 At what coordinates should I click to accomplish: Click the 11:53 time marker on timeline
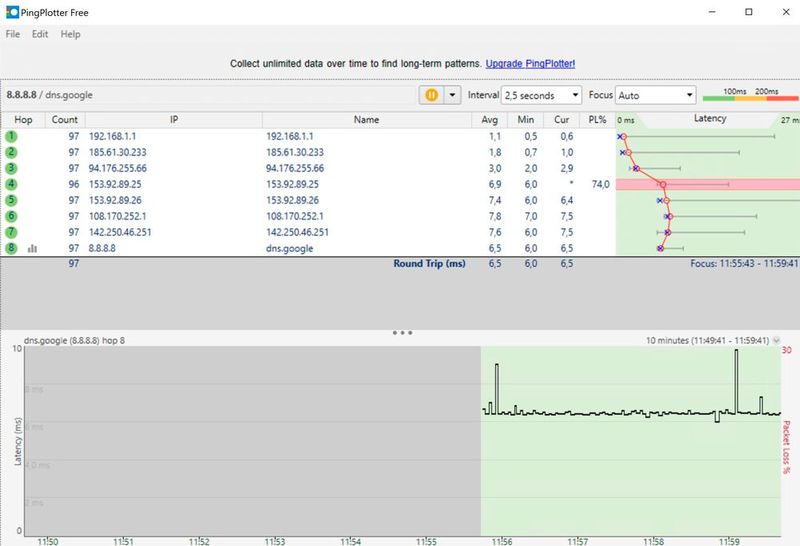click(x=274, y=541)
